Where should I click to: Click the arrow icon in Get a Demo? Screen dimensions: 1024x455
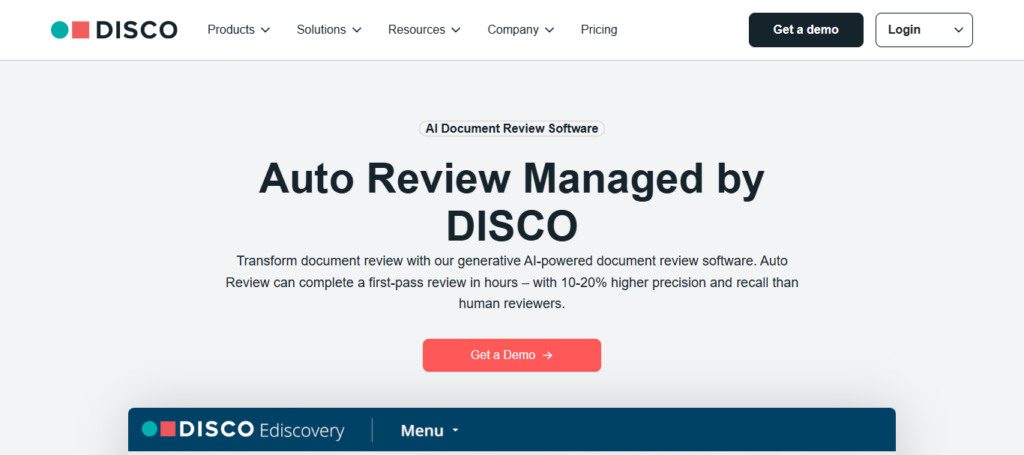point(548,355)
